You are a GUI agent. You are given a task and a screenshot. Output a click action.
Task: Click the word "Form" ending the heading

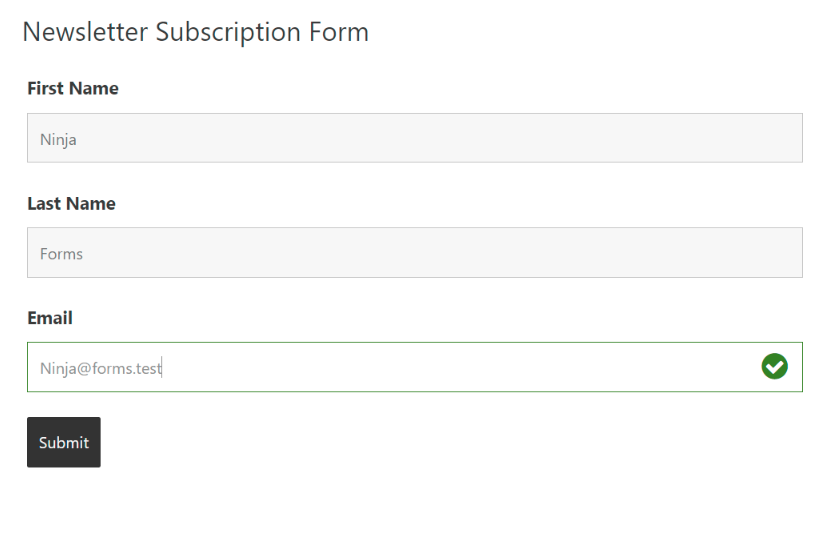(x=339, y=32)
